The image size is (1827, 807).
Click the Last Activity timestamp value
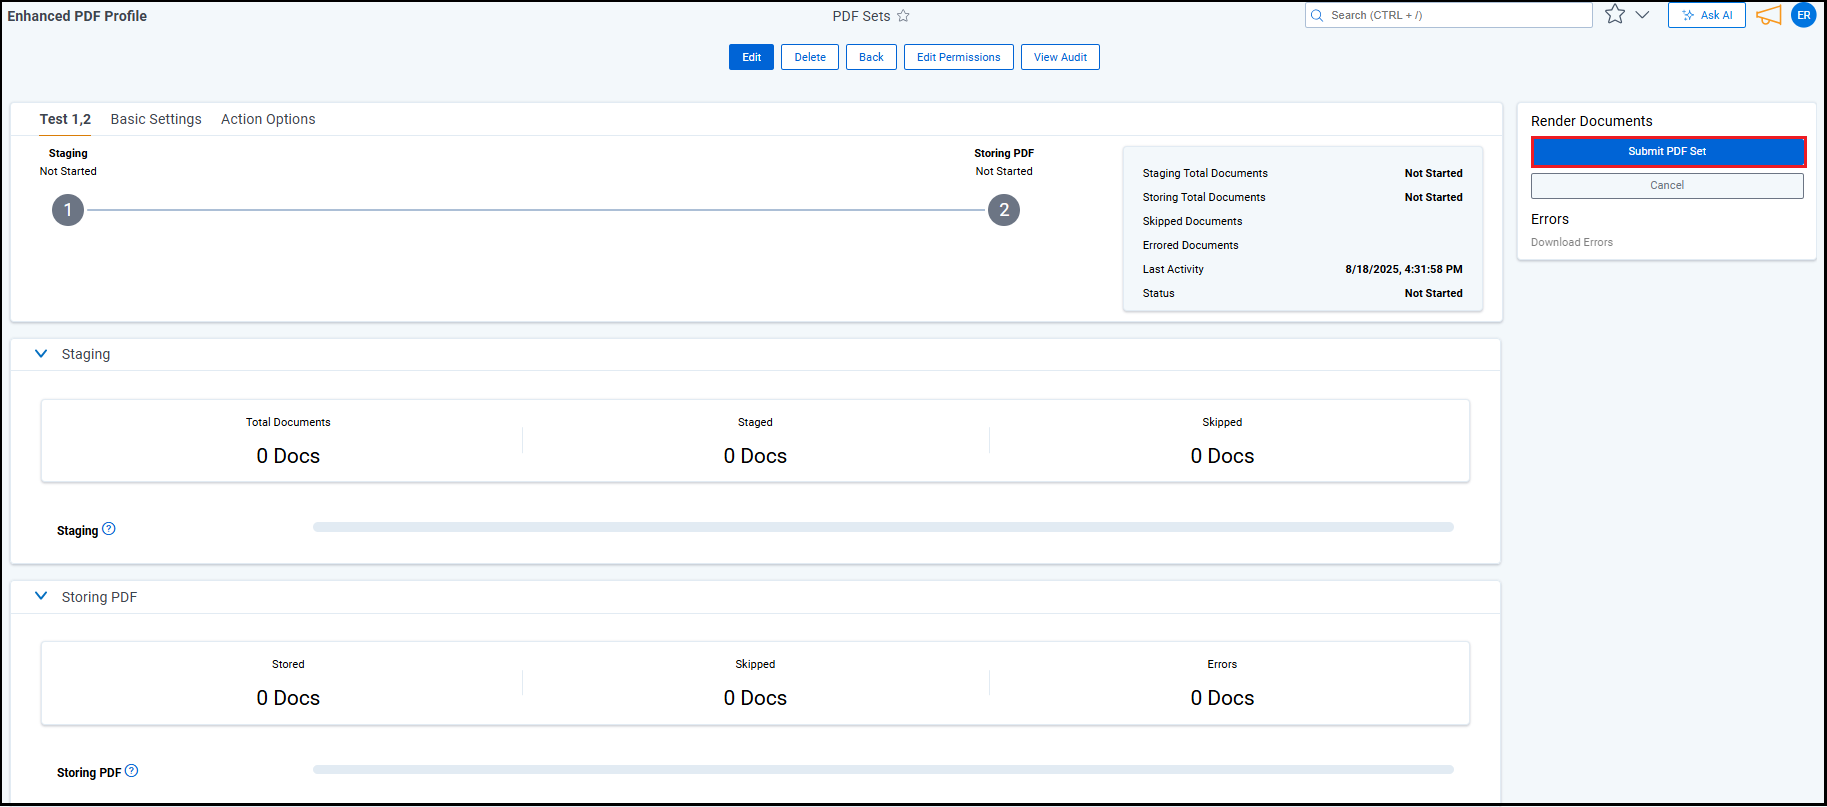1403,269
